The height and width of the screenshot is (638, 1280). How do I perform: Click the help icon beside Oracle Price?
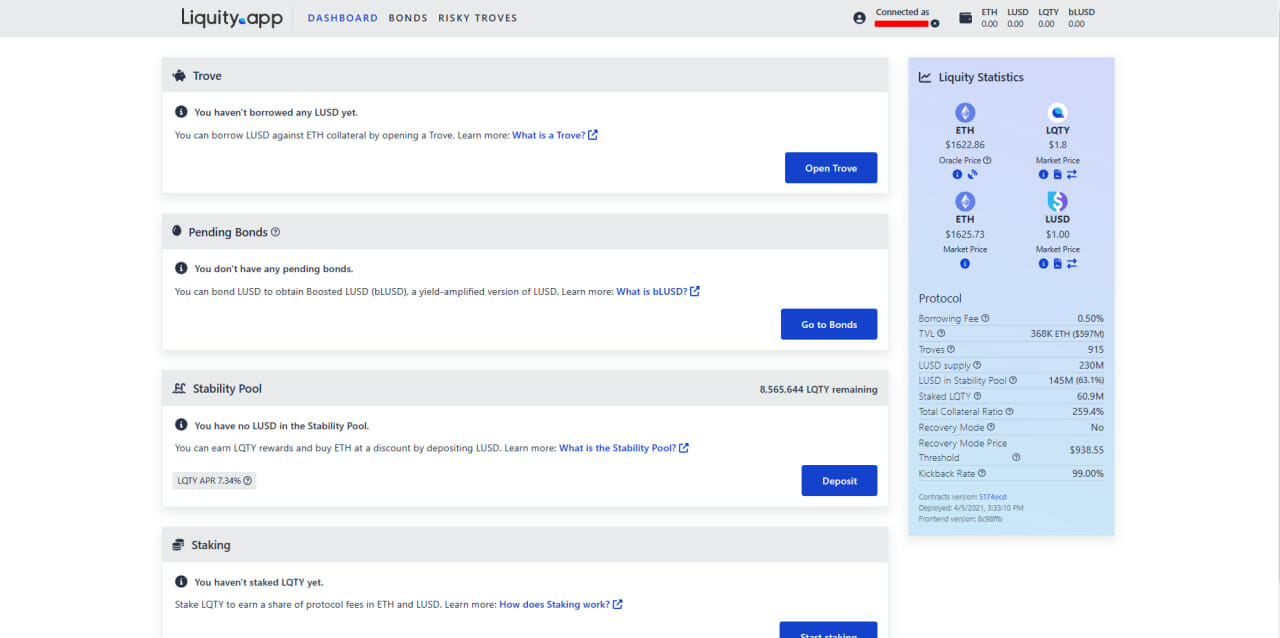pos(987,160)
